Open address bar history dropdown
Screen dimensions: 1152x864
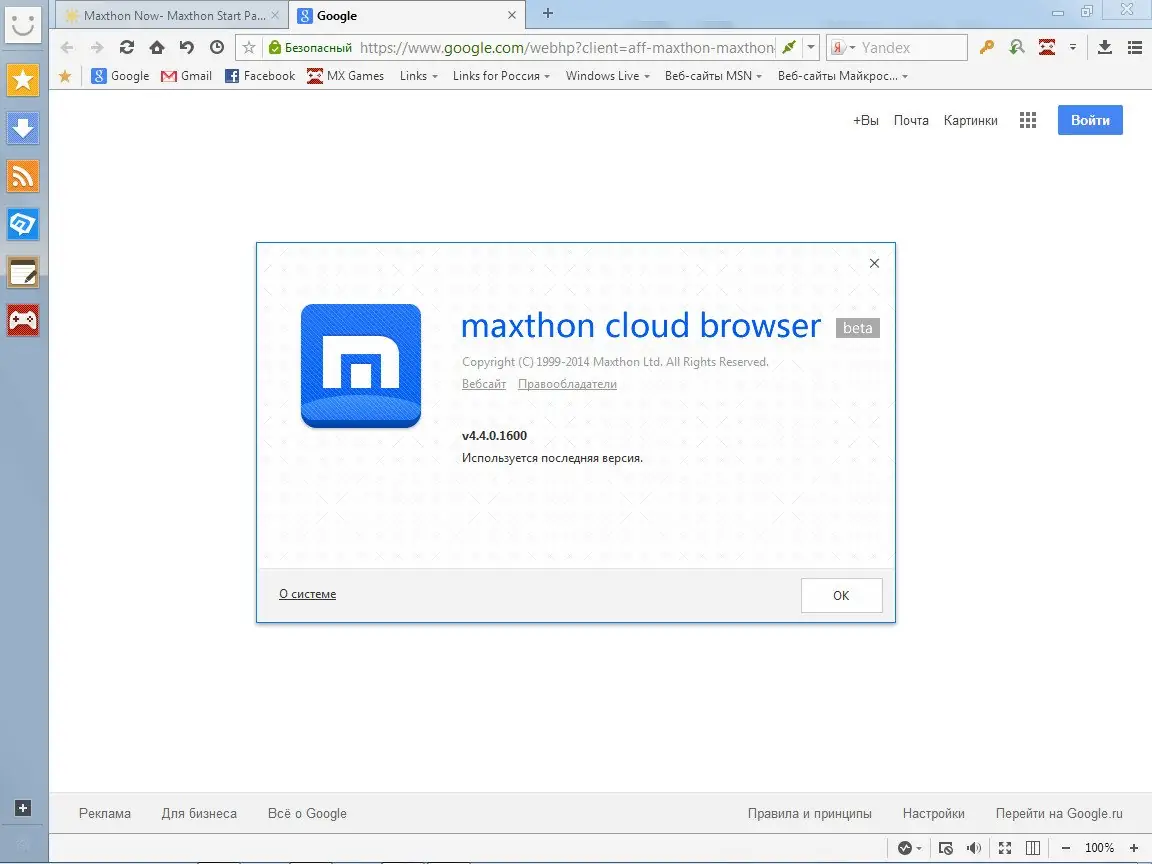[x=811, y=48]
